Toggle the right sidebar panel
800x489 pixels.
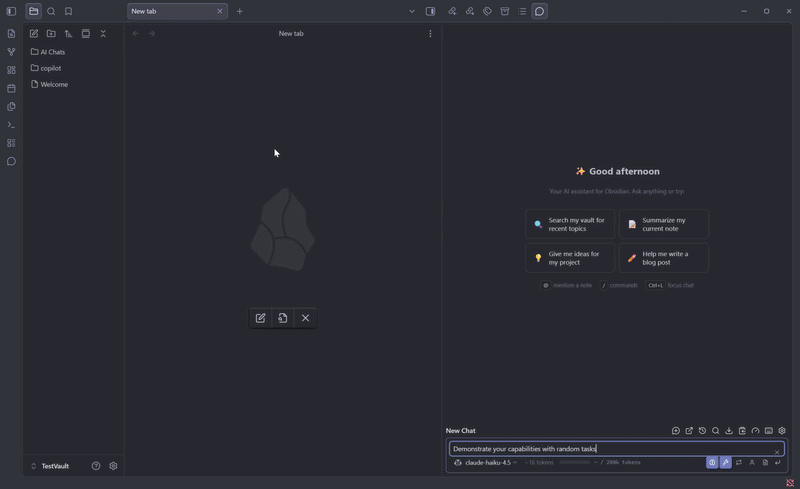[x=431, y=11]
